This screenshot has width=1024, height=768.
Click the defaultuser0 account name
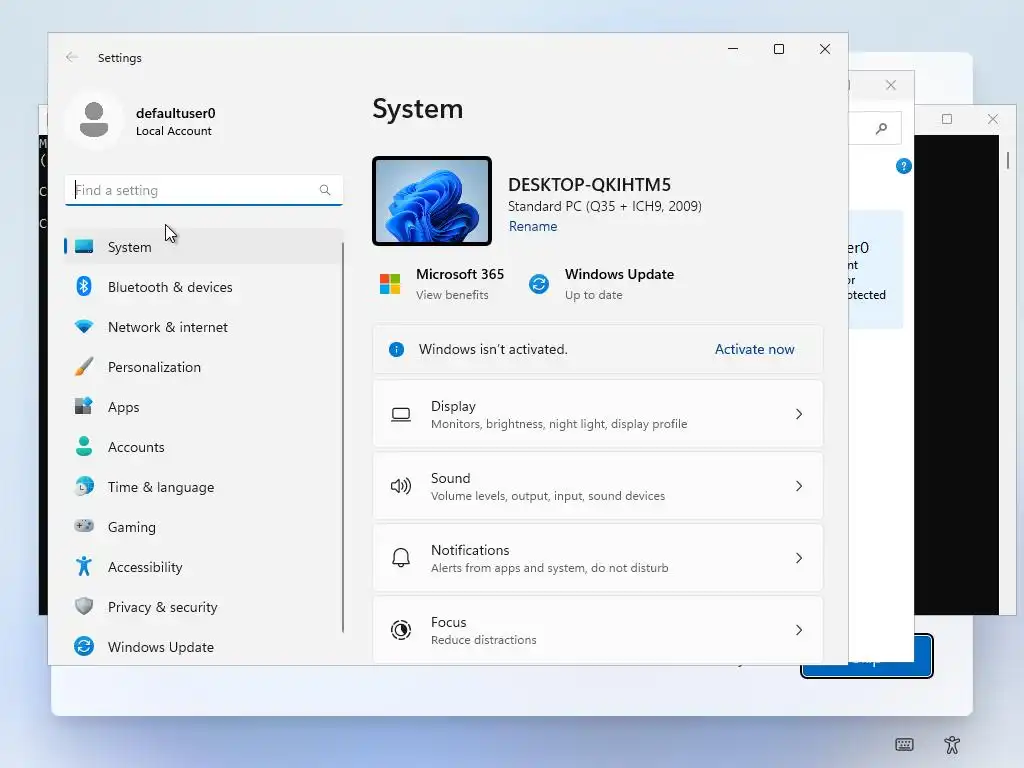tap(176, 113)
